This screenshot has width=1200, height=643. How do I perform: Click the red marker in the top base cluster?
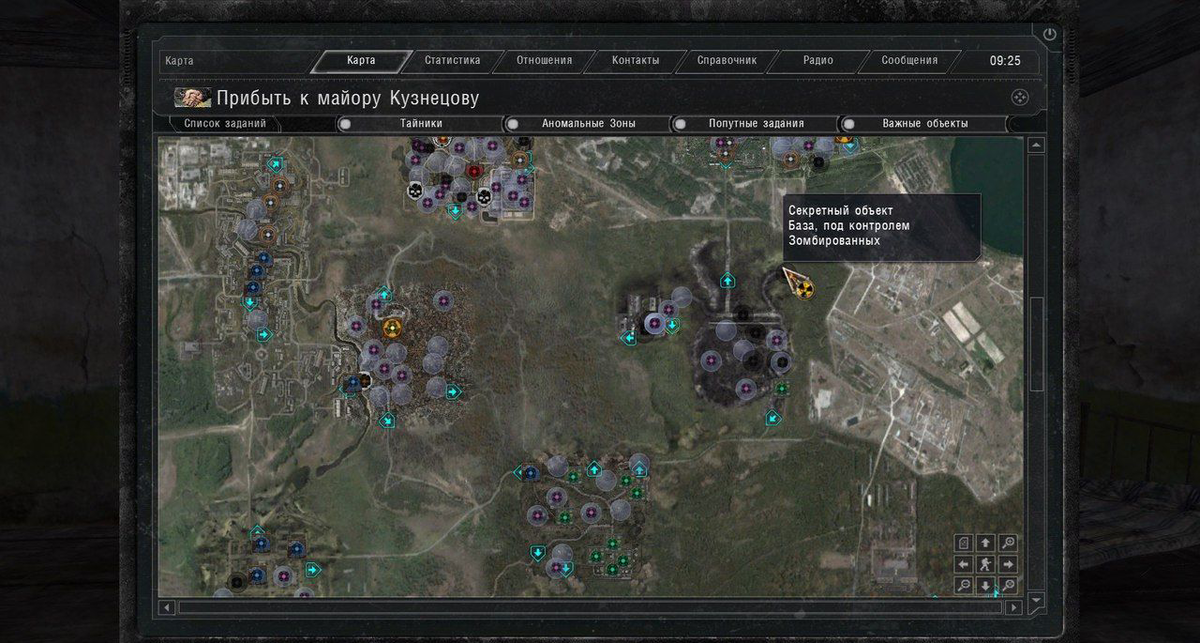(x=475, y=171)
